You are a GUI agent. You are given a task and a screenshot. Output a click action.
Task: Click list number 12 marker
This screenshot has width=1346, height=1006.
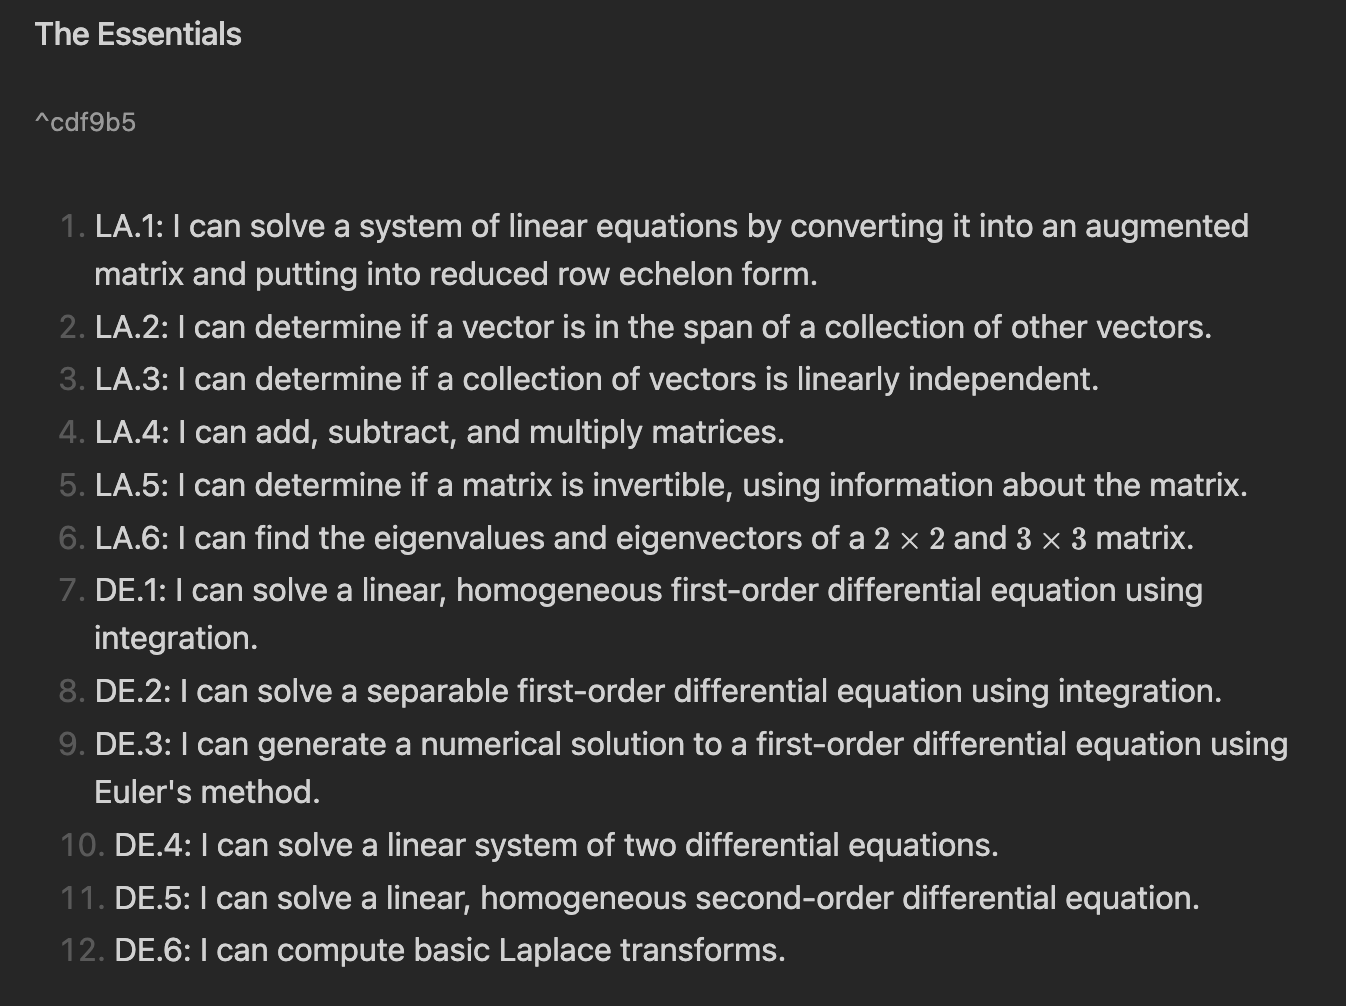82,950
